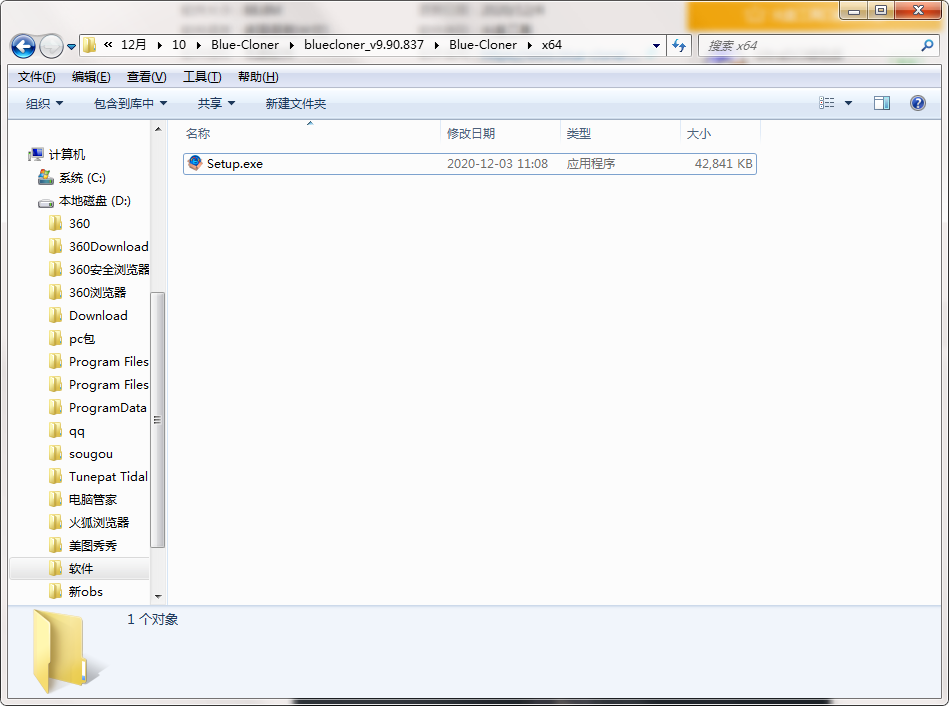949x706 pixels.
Task: Open the address bar history dropdown
Action: coord(656,45)
